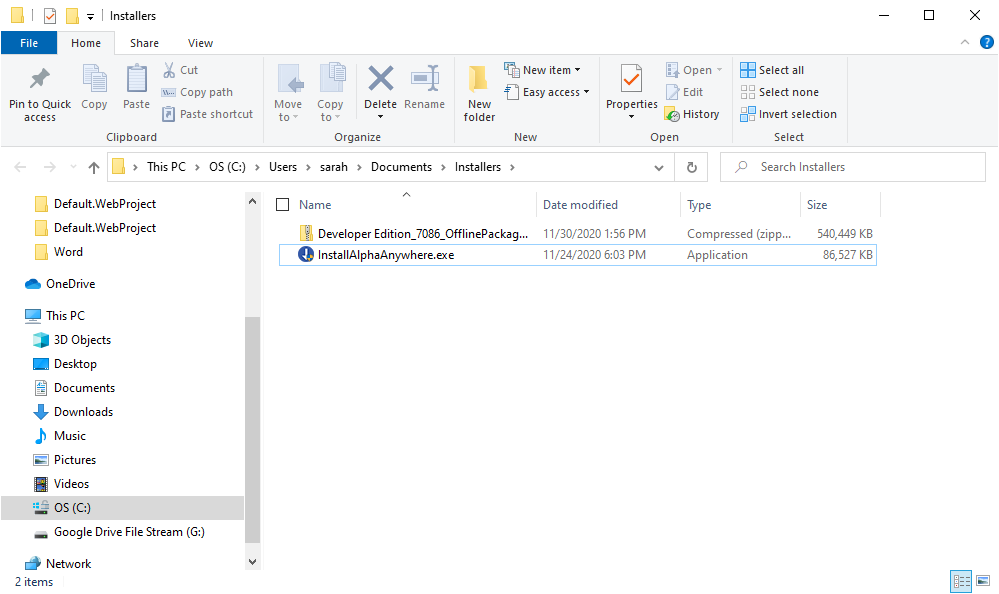Tick the select-all checkbox beside the Name header
The image size is (999, 594).
(x=282, y=205)
